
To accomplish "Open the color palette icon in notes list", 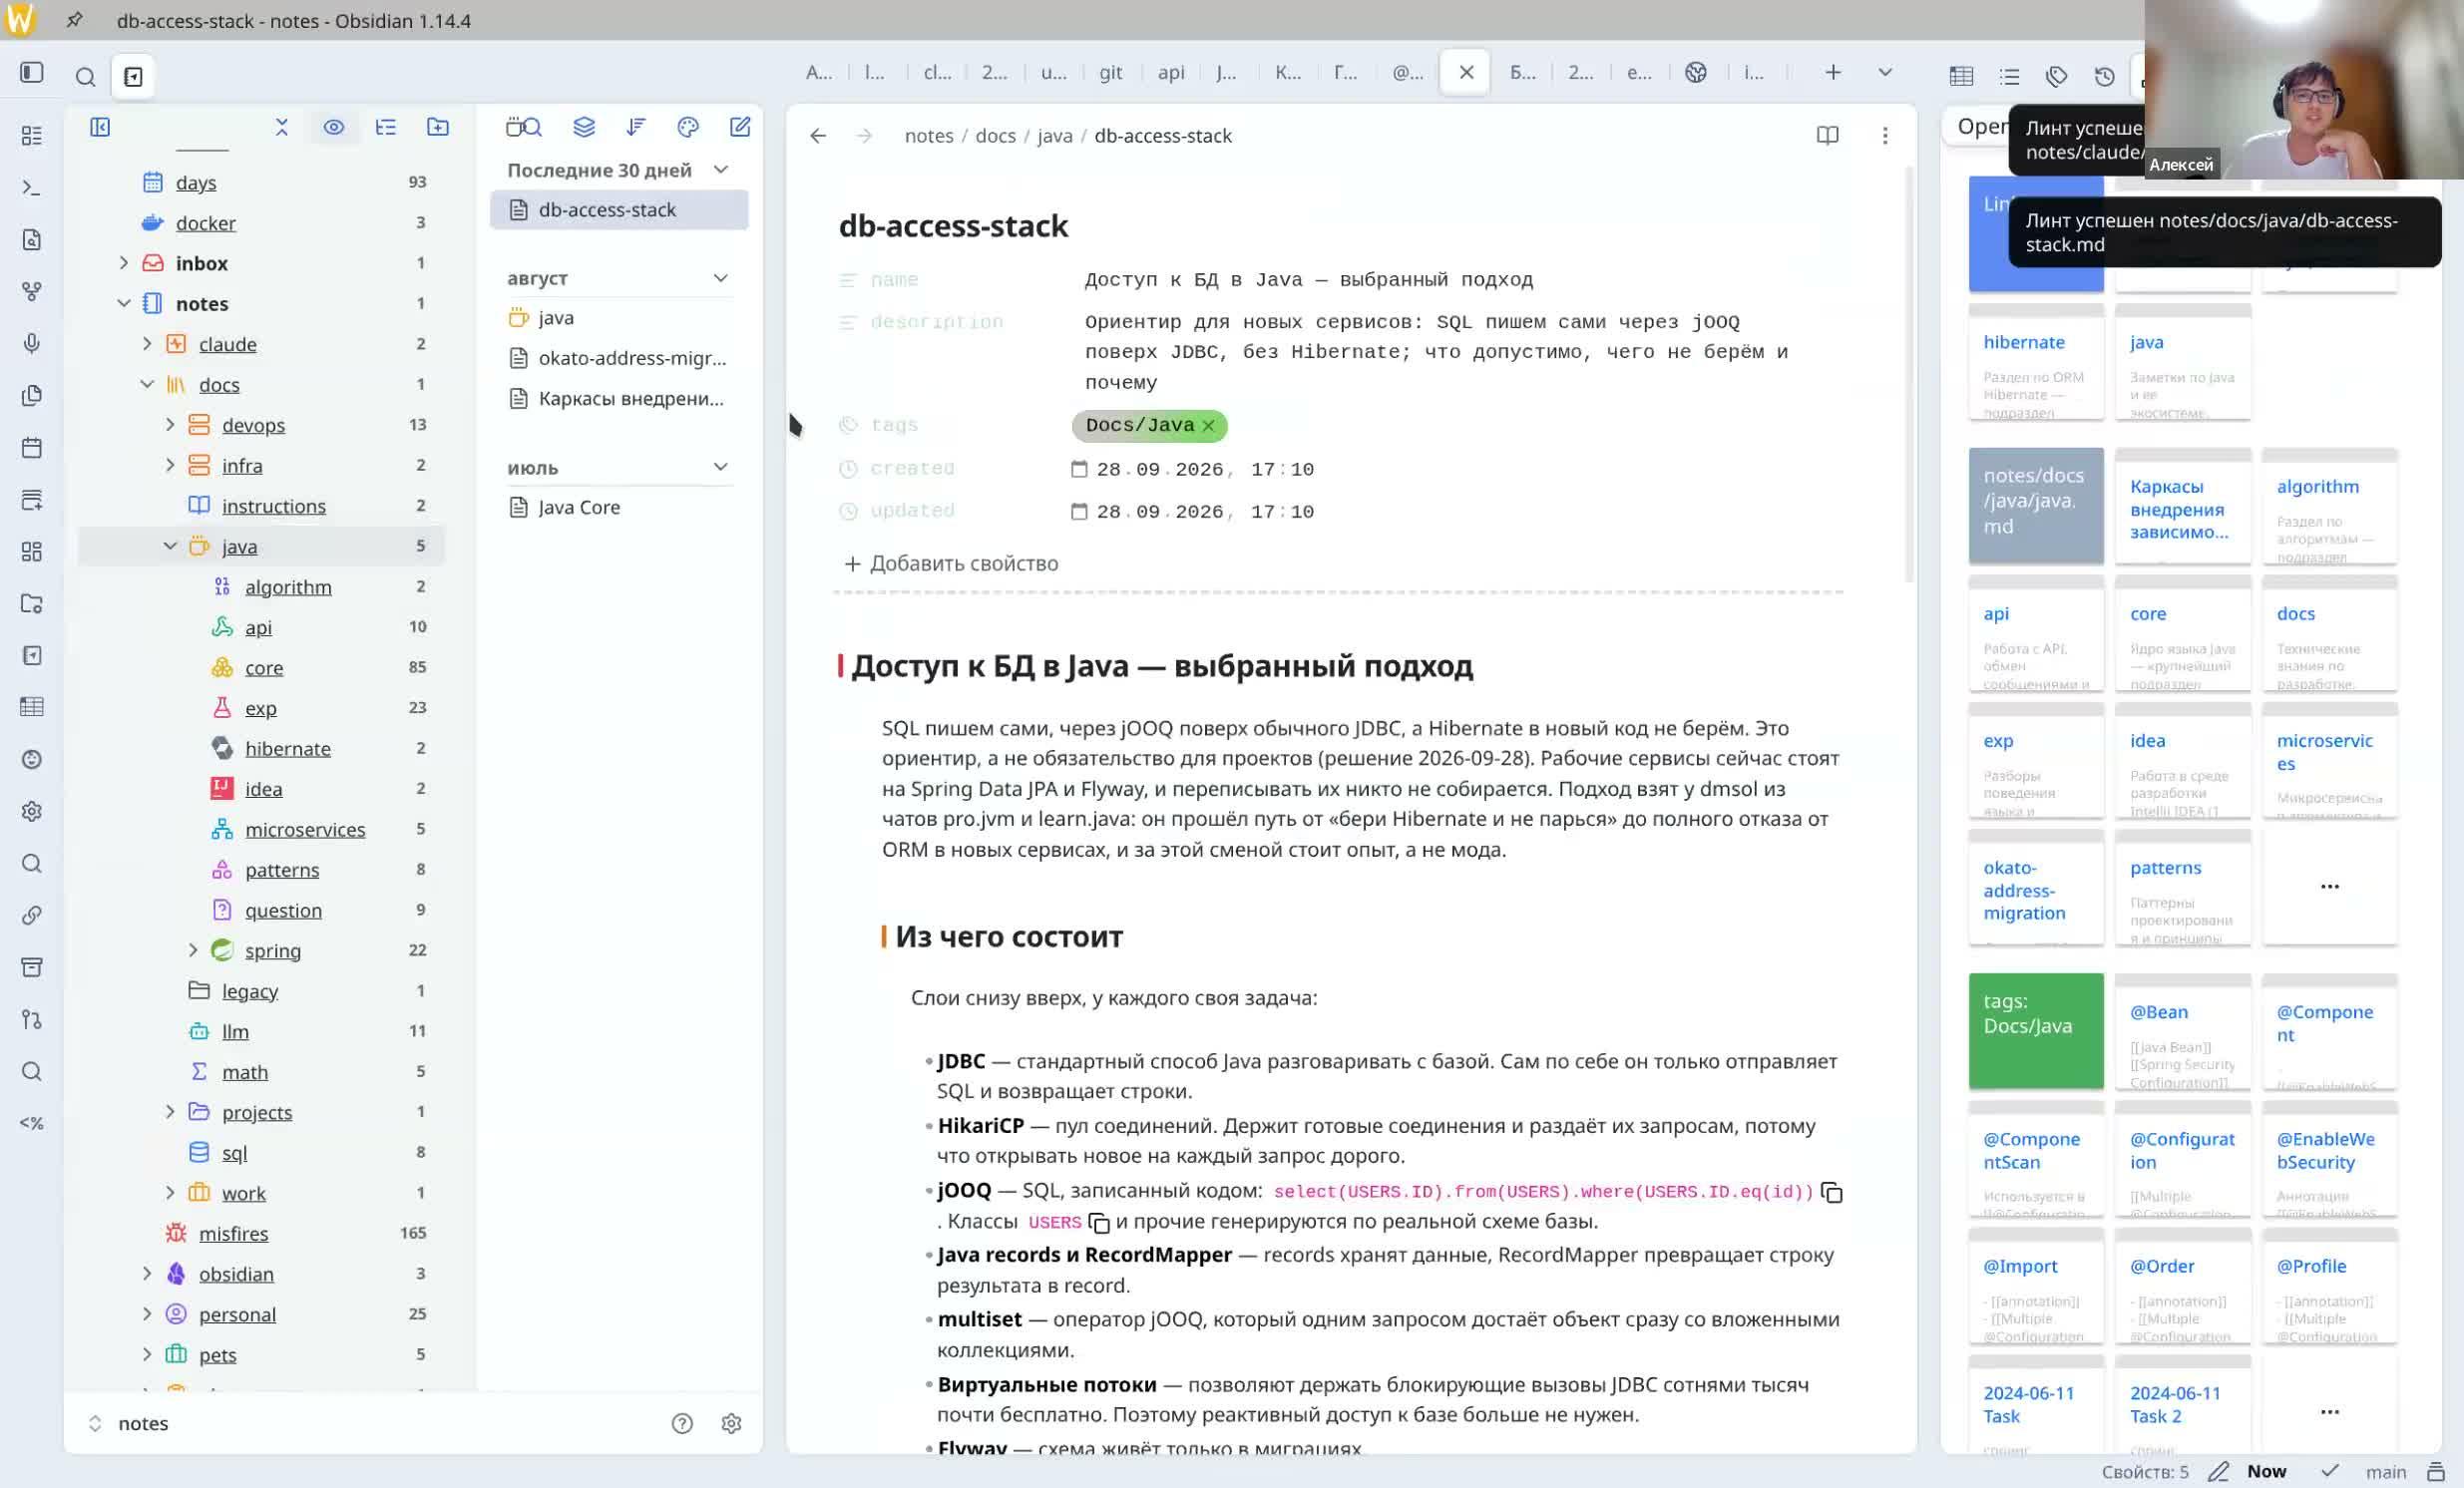I will [x=688, y=127].
